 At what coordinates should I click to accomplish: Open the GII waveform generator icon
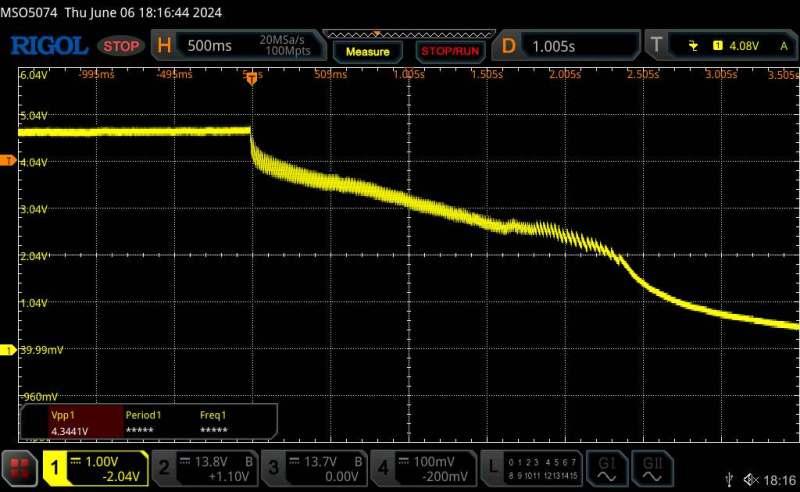click(653, 467)
